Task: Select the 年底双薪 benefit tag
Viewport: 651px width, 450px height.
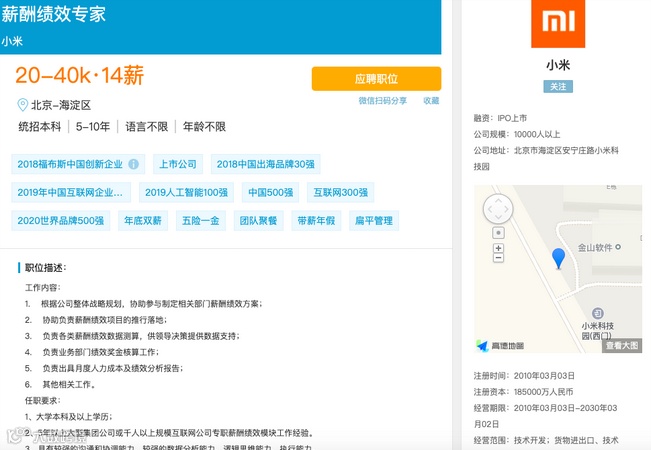Action: point(143,220)
